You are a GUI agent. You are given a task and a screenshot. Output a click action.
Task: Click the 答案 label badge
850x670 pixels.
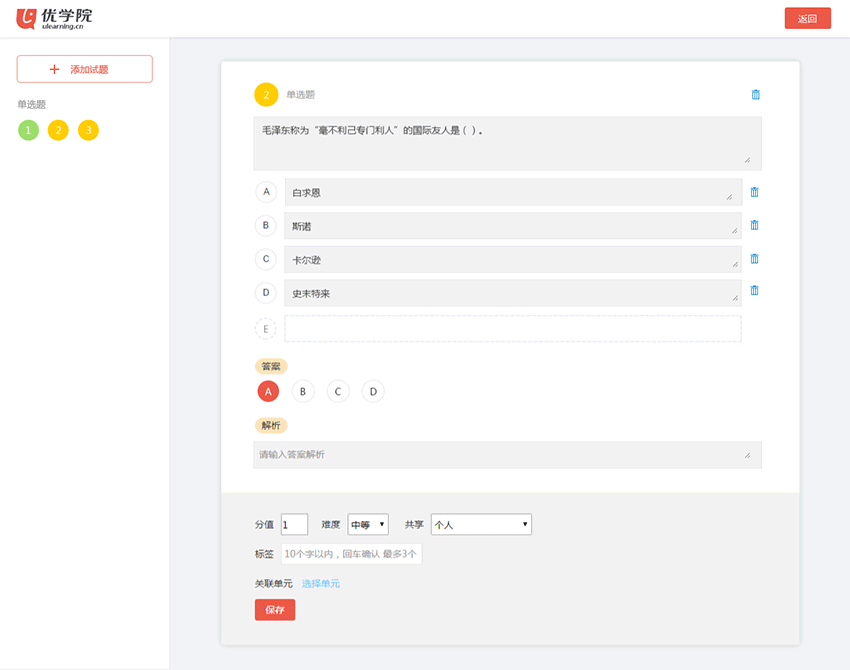pyautogui.click(x=271, y=366)
